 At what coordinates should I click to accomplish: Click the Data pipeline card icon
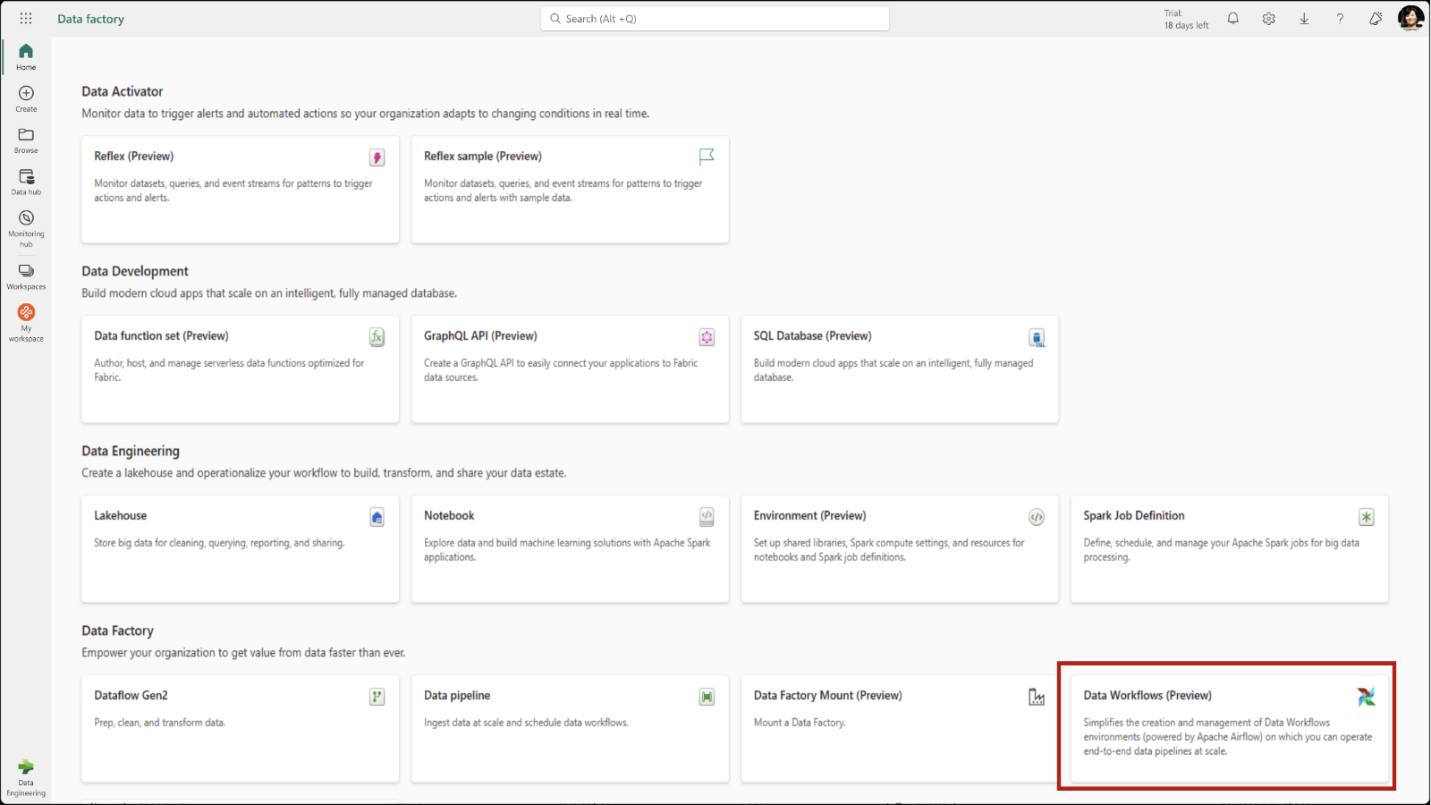pos(707,697)
